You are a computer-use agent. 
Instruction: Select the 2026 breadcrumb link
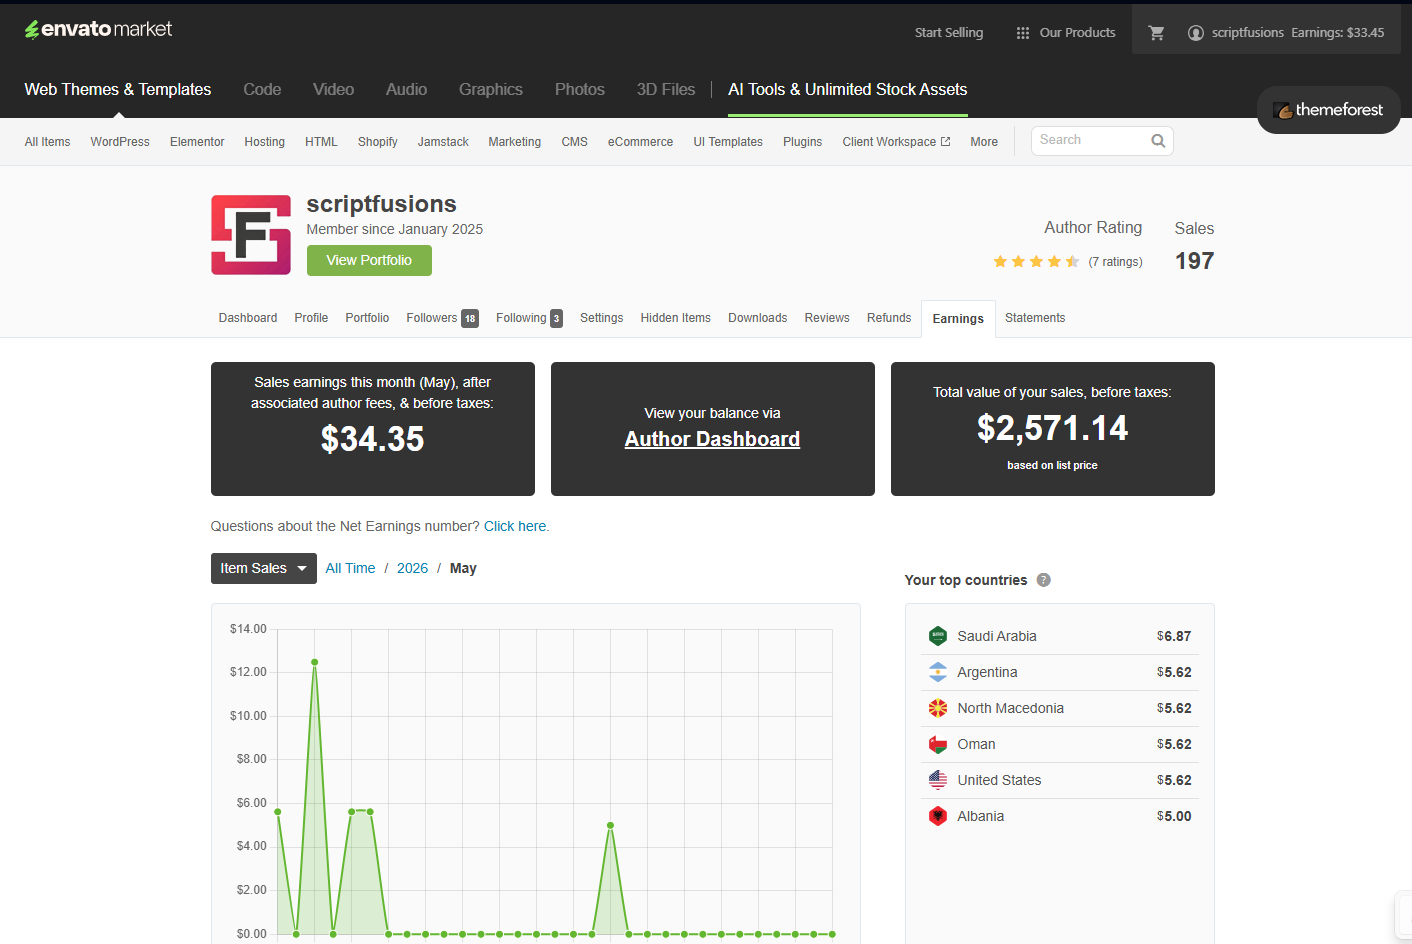pyautogui.click(x=412, y=568)
